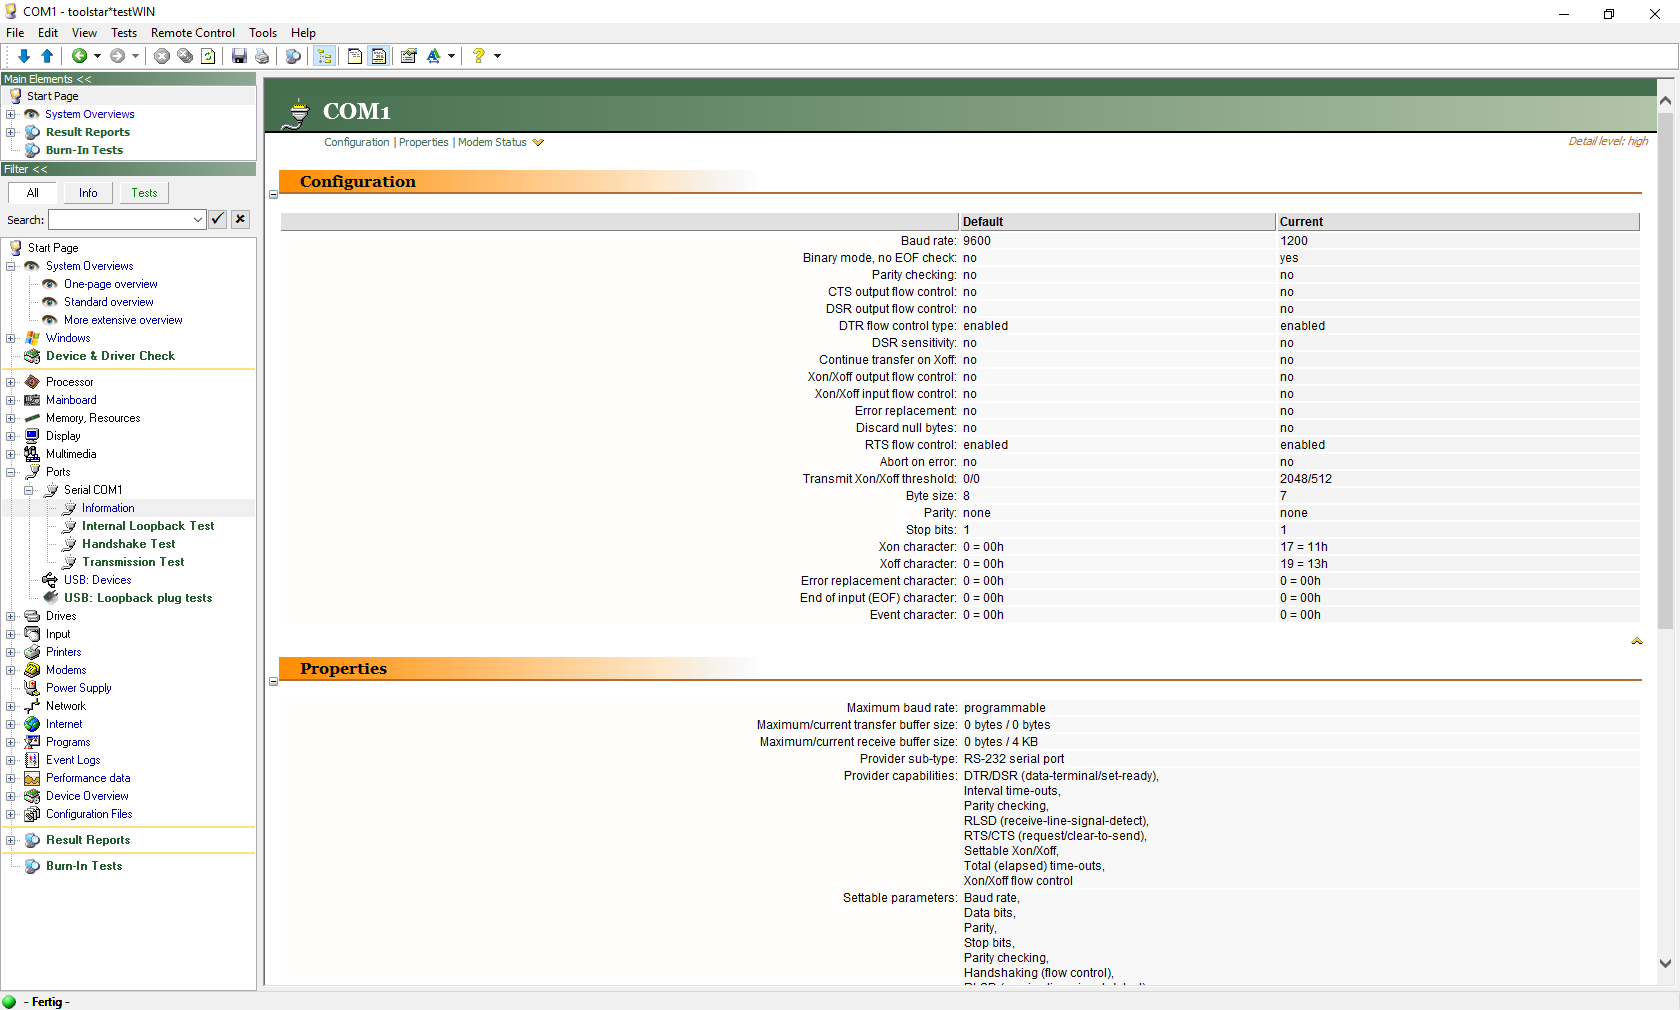This screenshot has height=1010, width=1680.
Task: Click the vertical scrollbar down arrow
Action: coord(1665,964)
